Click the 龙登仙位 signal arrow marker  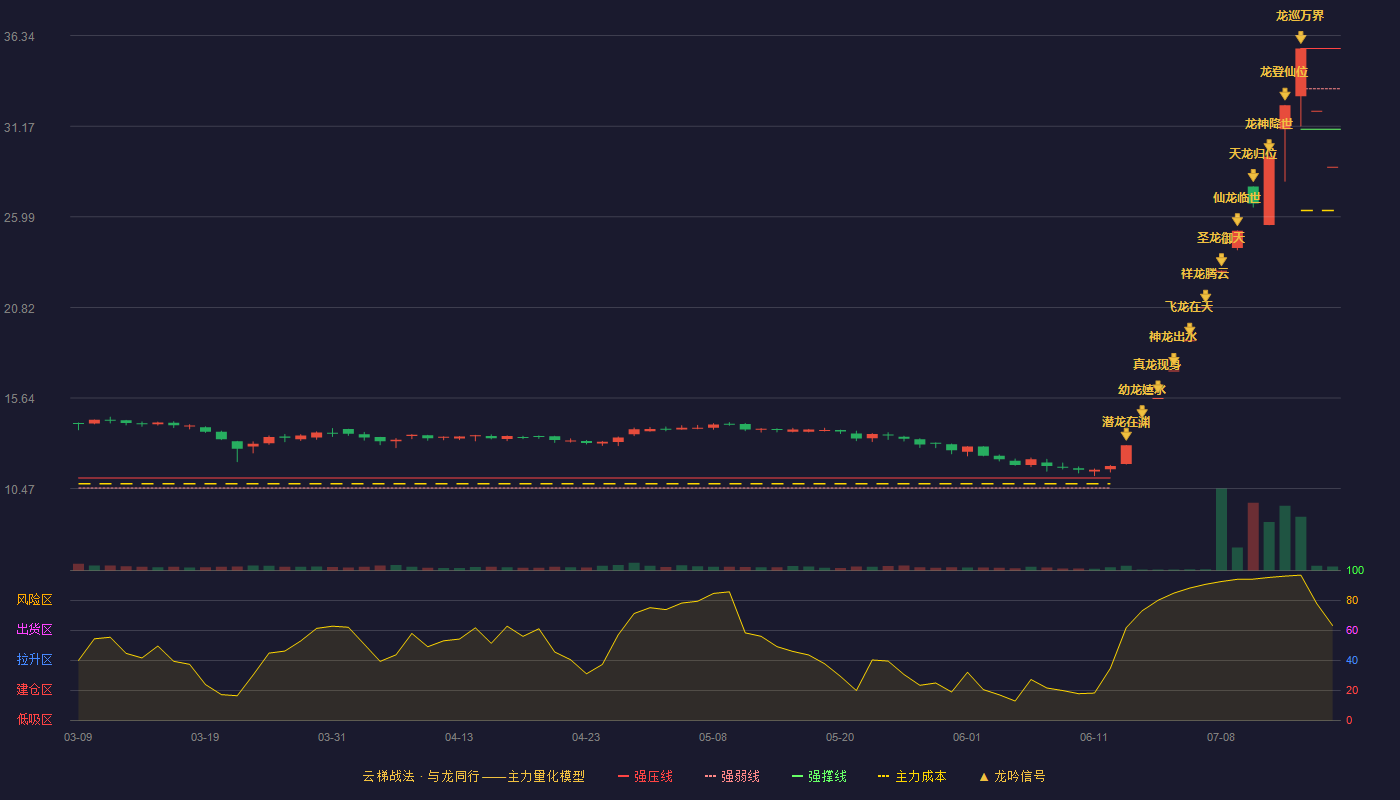point(1284,94)
